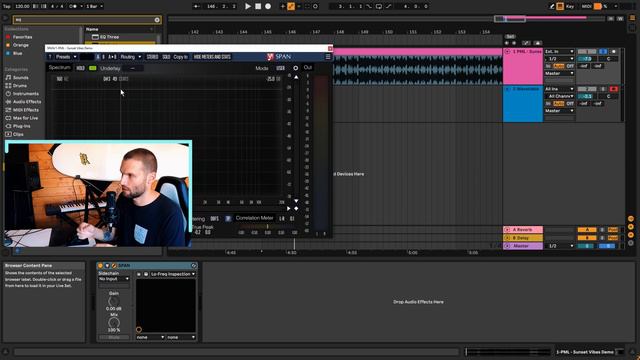This screenshot has height=360, width=640.
Task: Open Sounds category in browser
Action: pos(20,78)
